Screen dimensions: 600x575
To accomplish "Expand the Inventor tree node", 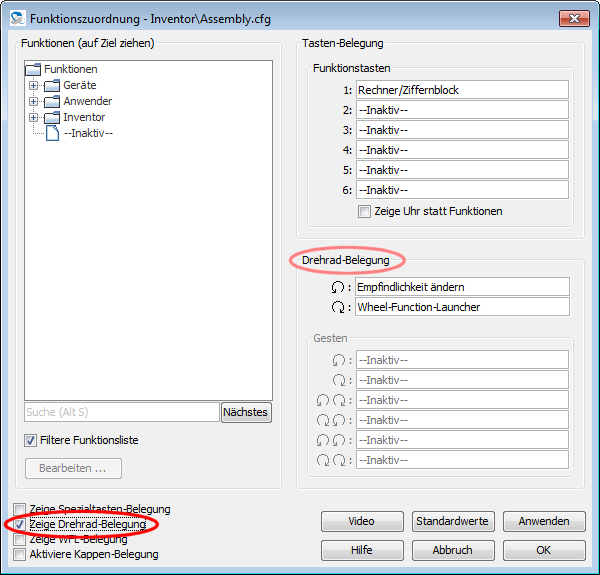I will click(33, 117).
